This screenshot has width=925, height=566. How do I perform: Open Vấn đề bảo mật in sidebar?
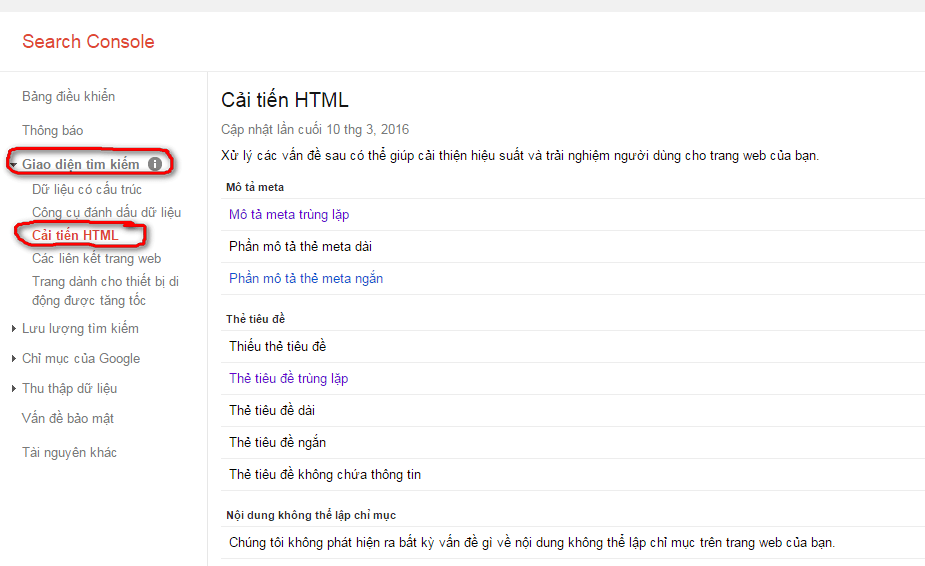(68, 419)
